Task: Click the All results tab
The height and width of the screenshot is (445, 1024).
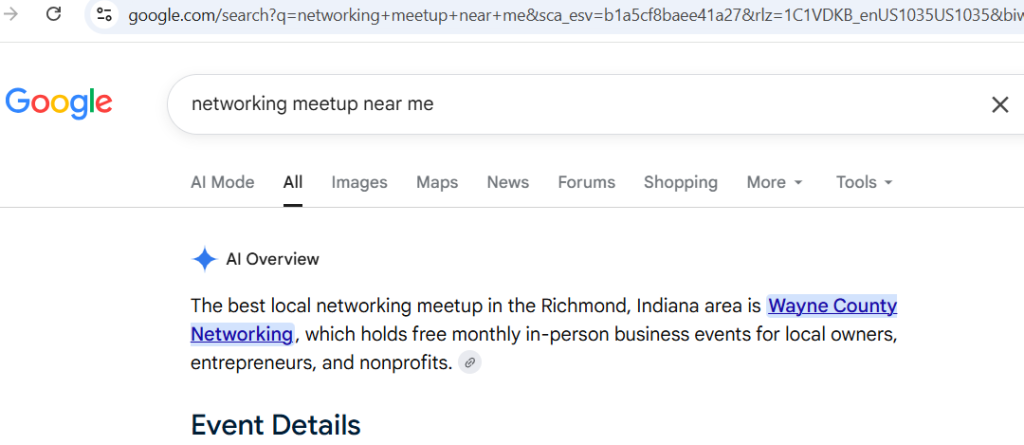Action: coord(293,182)
